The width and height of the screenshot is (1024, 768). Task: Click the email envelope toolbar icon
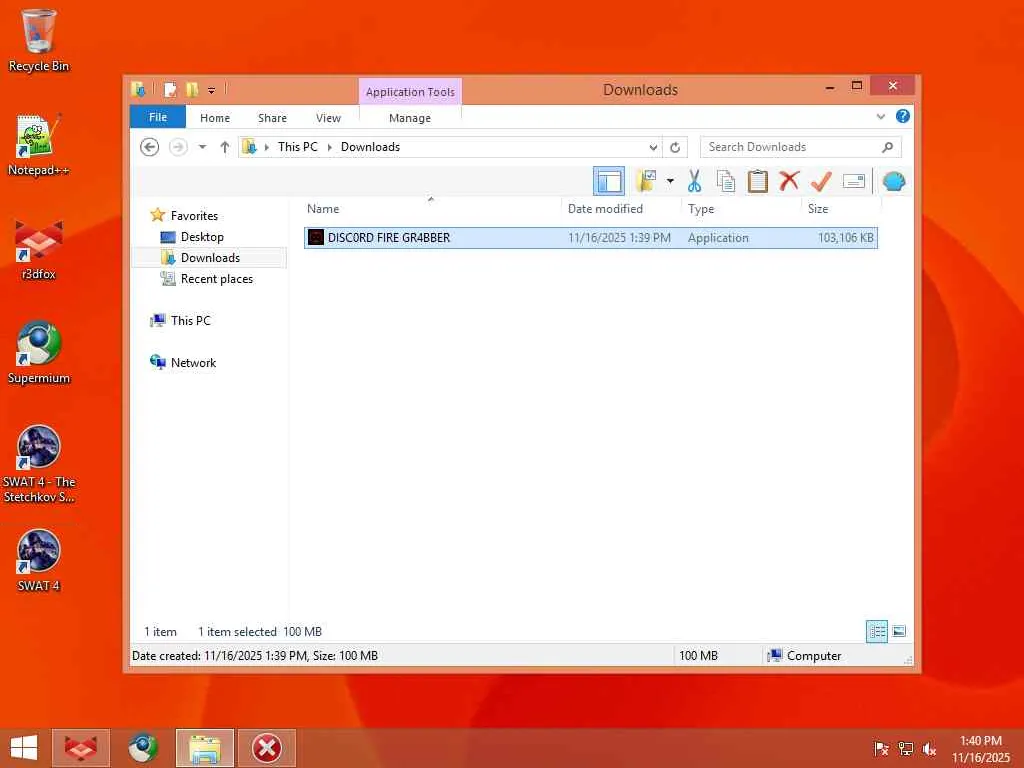854,181
